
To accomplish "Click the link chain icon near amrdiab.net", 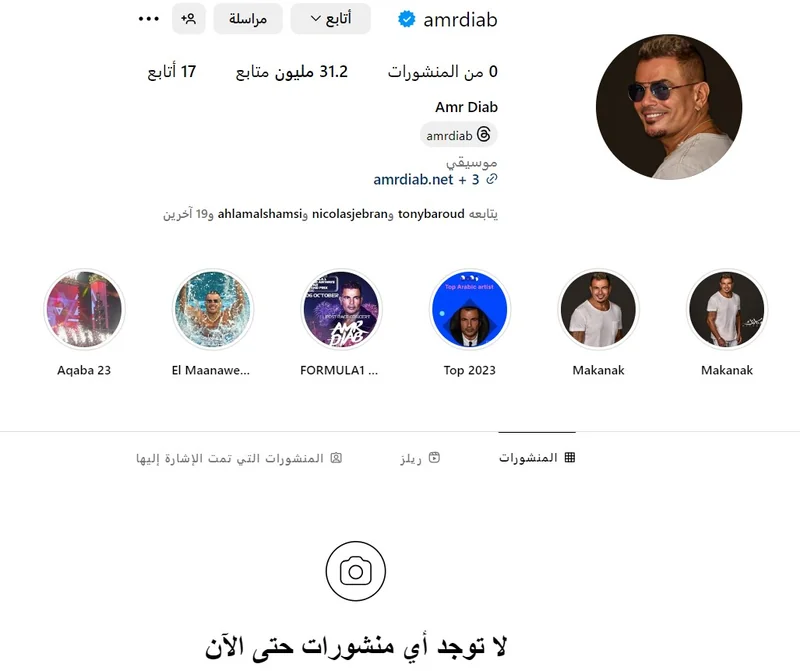I will 491,179.
